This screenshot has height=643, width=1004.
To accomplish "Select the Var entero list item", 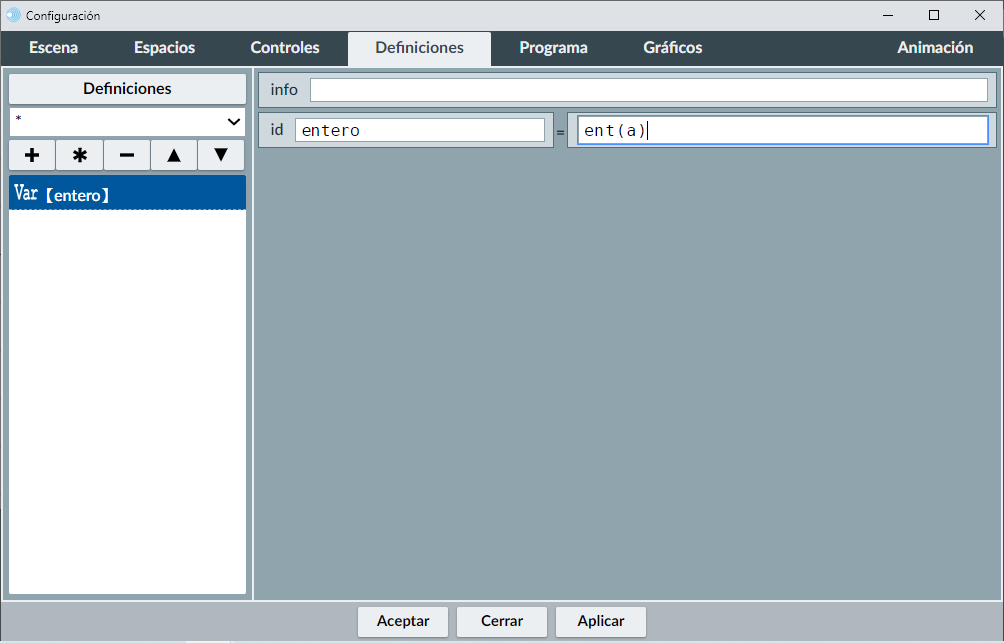I will tap(127, 194).
